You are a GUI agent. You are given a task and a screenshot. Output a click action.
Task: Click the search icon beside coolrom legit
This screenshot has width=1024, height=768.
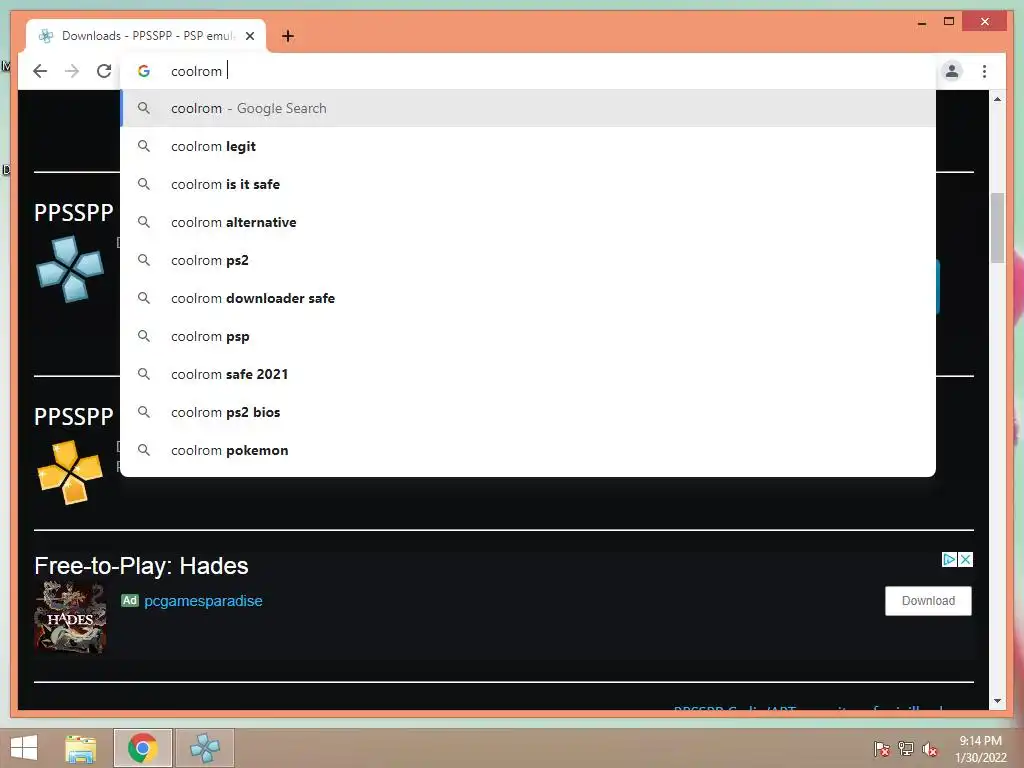click(x=144, y=146)
